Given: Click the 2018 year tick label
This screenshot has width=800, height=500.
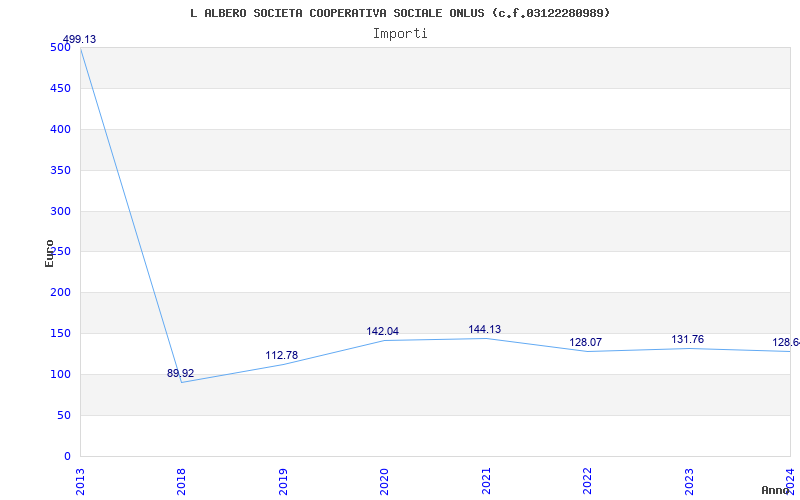Looking at the screenshot, I should click(x=182, y=481).
